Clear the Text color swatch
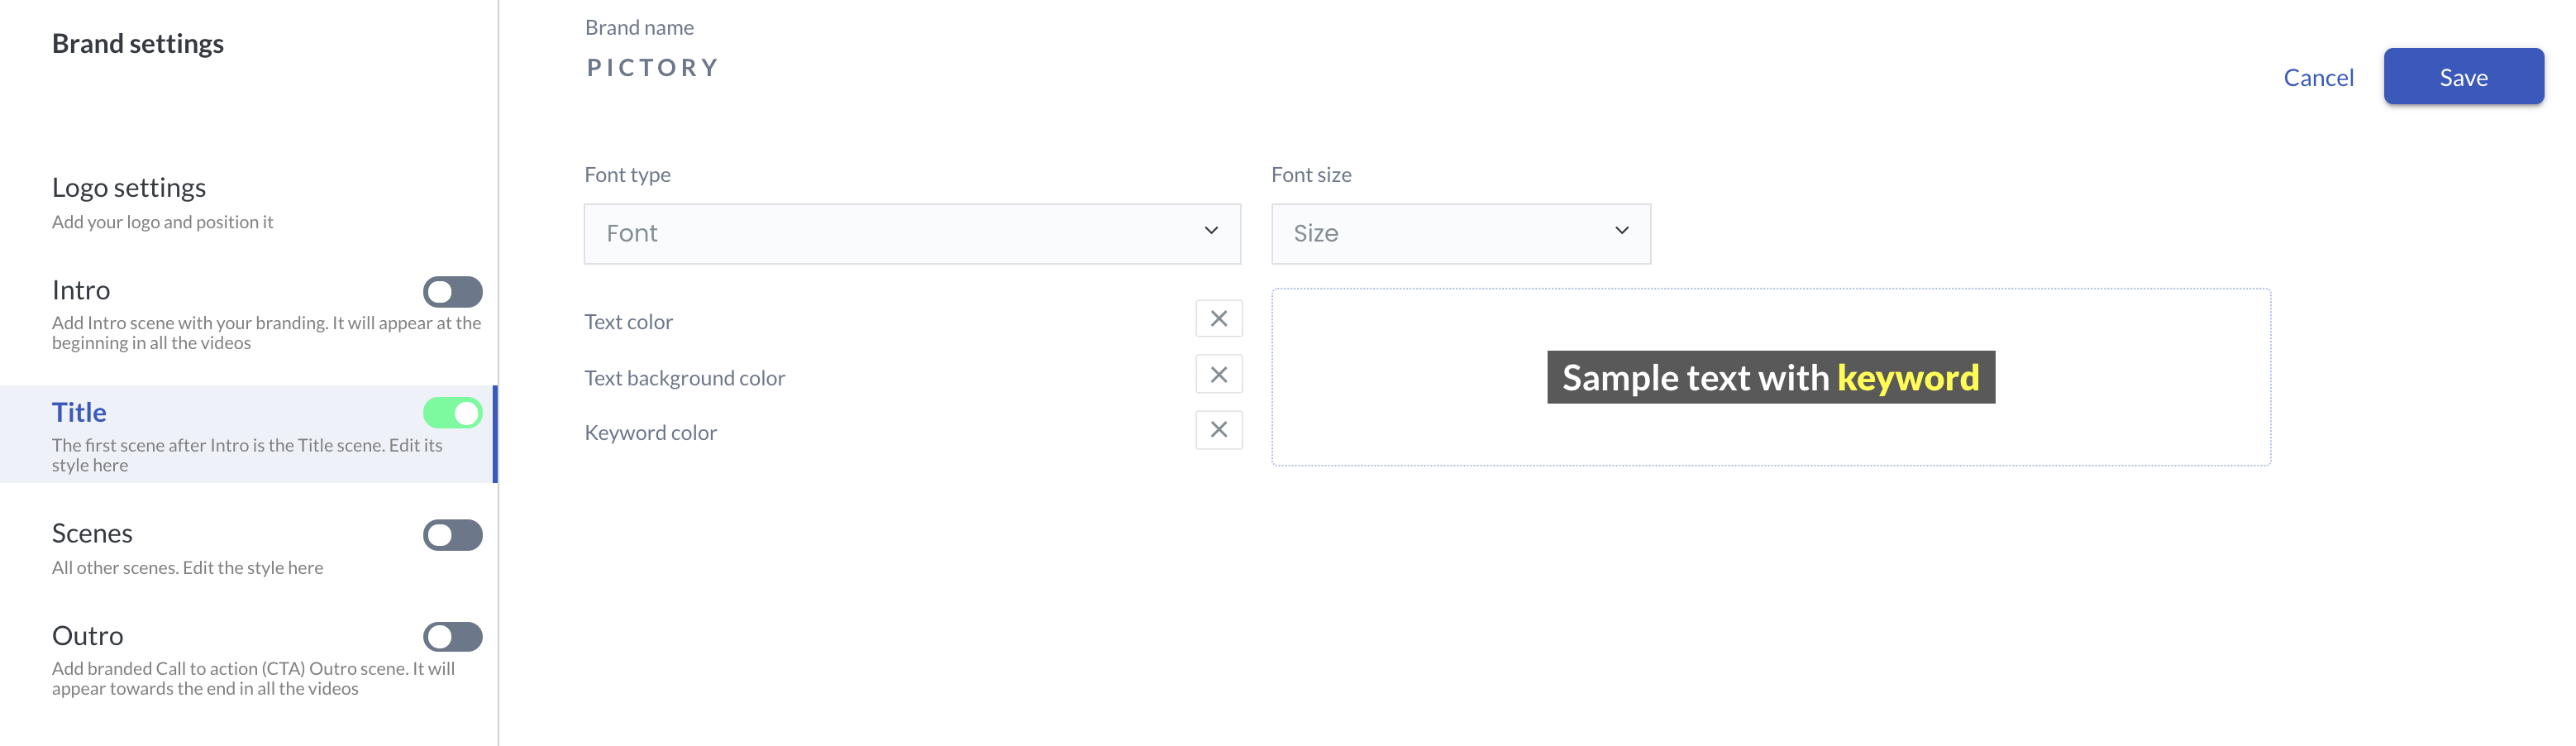2576x746 pixels. [x=1218, y=319]
